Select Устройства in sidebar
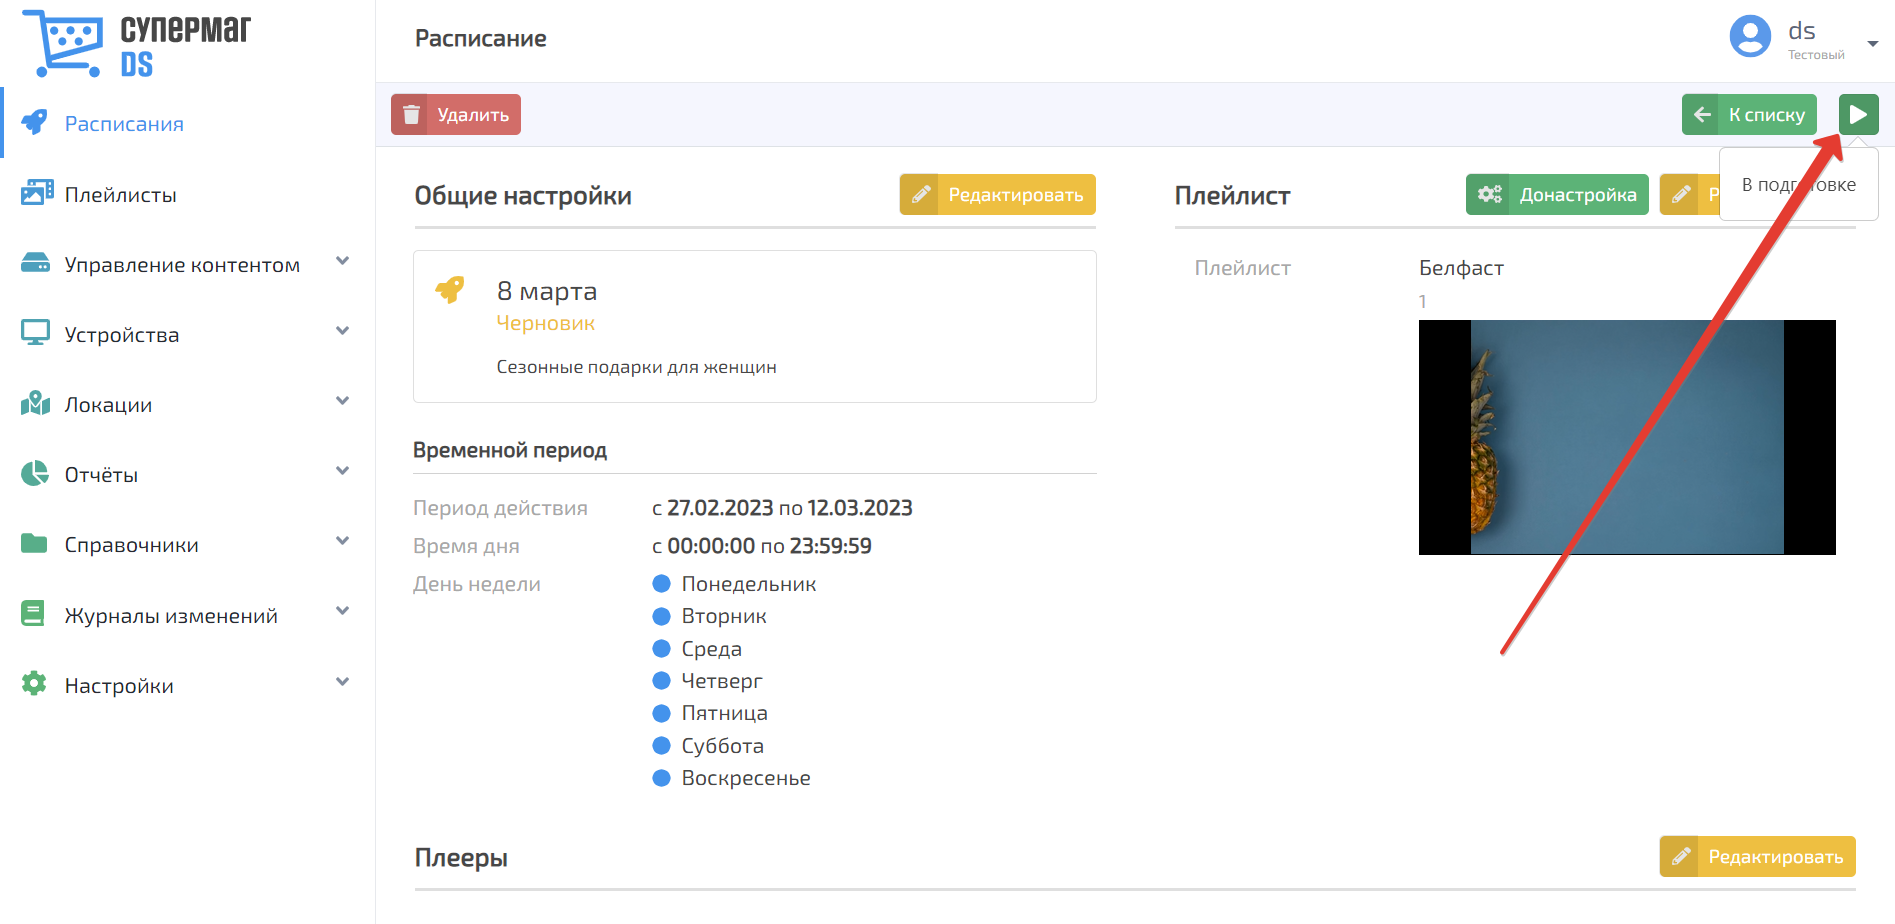The height and width of the screenshot is (924, 1895). (x=122, y=335)
